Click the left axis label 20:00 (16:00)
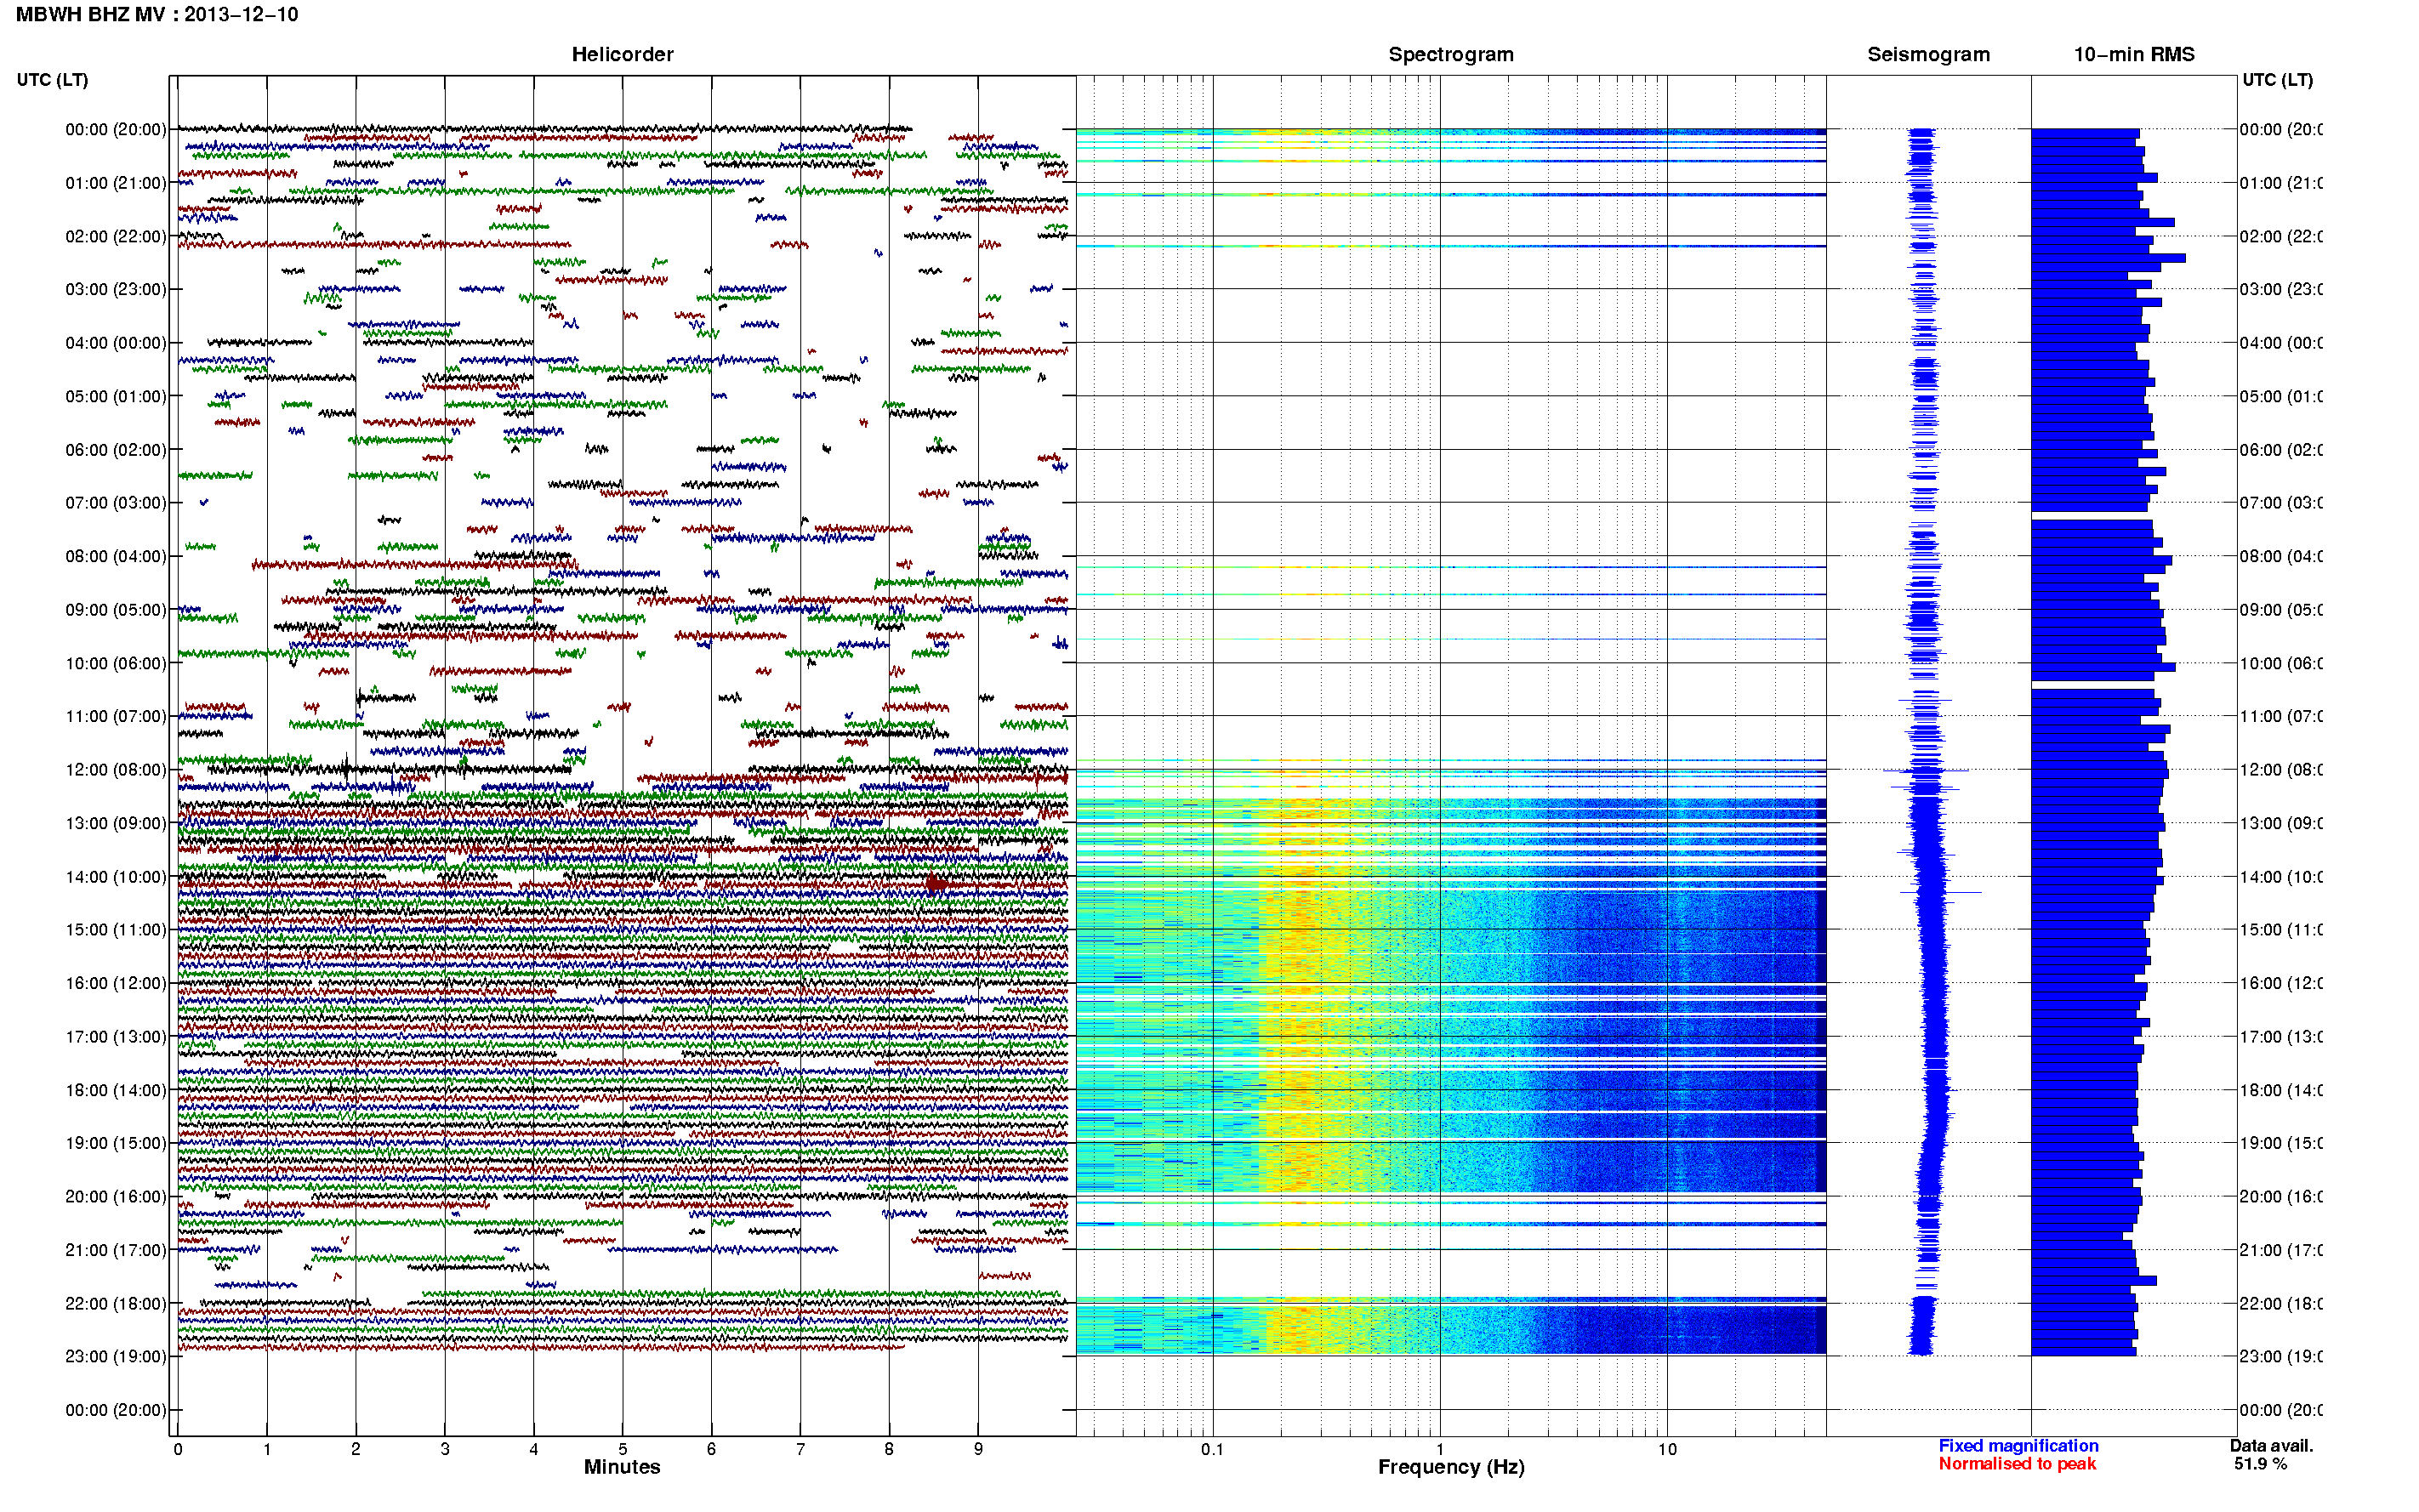The image size is (2419, 1512). [x=116, y=1197]
